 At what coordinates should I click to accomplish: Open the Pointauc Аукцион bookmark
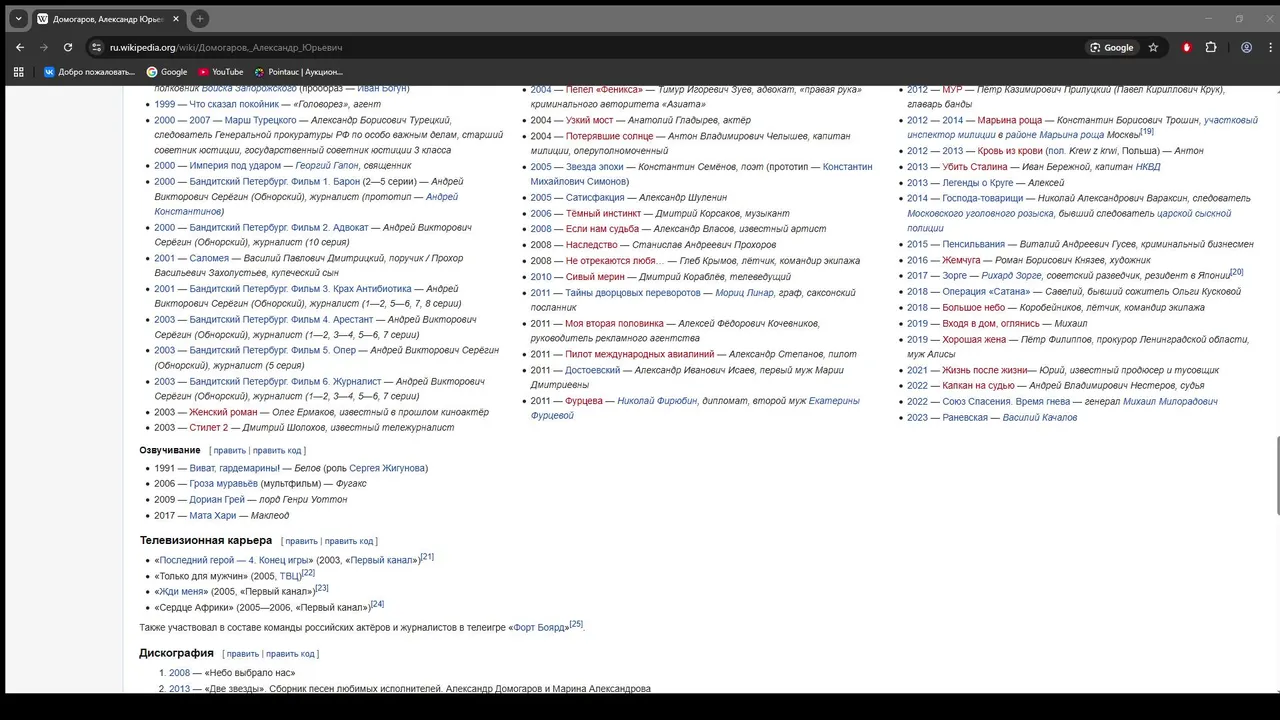pyautogui.click(x=298, y=72)
